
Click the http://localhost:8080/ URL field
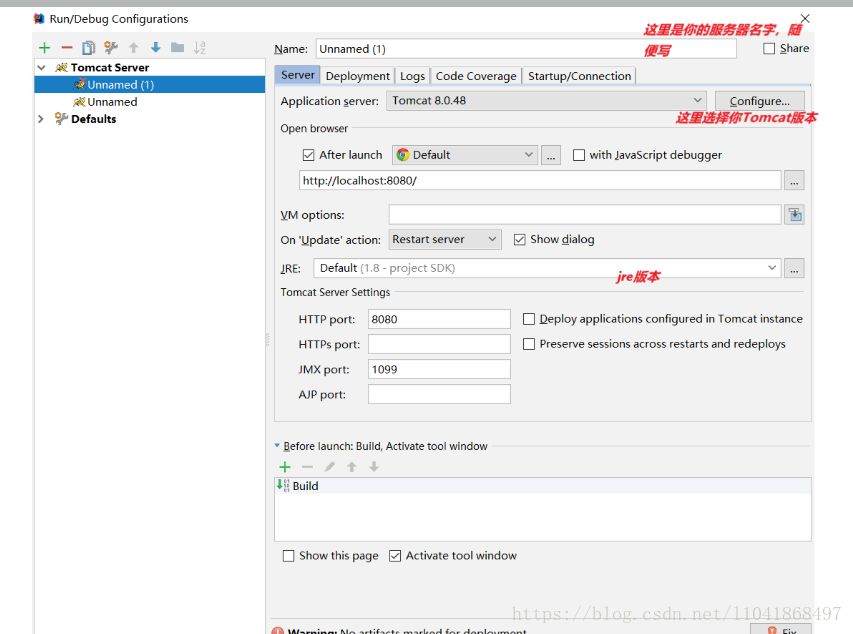pos(540,181)
